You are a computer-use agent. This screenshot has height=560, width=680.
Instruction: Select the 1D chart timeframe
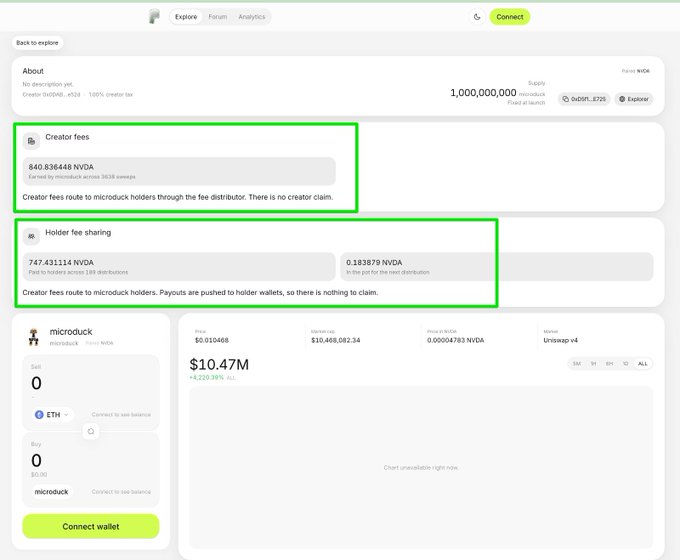[x=625, y=364]
